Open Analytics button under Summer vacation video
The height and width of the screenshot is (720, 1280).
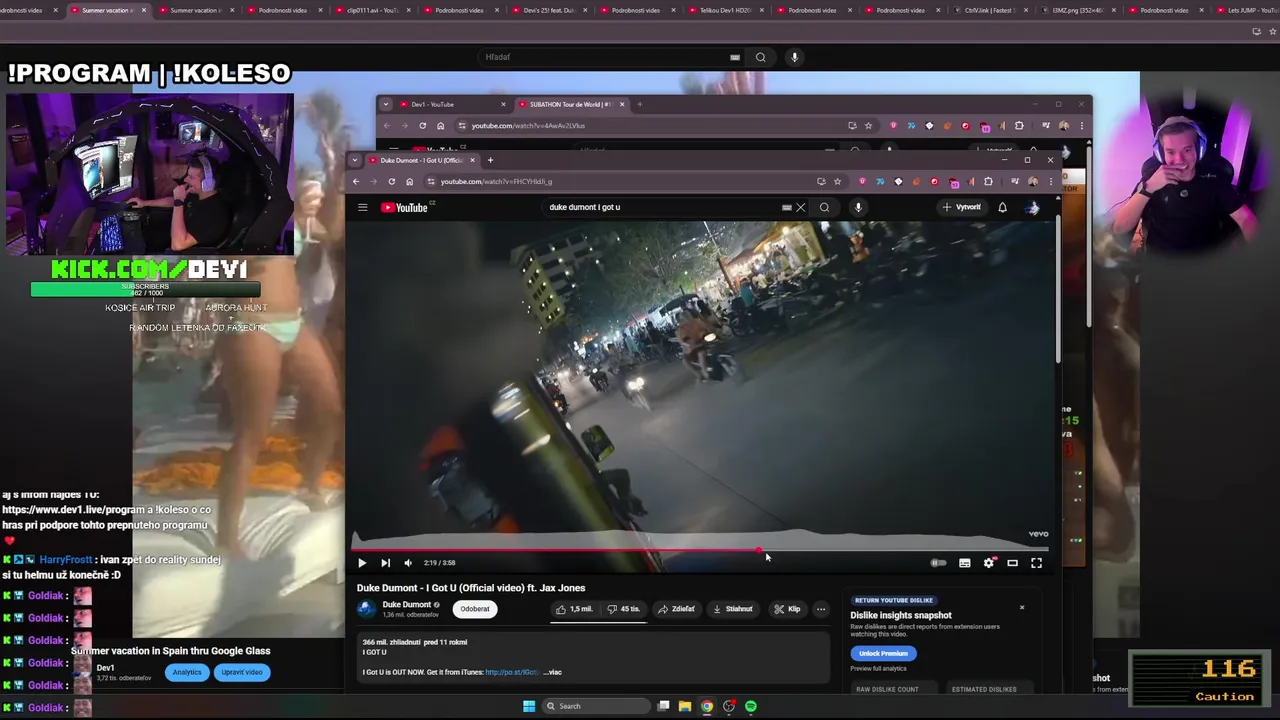coord(187,672)
